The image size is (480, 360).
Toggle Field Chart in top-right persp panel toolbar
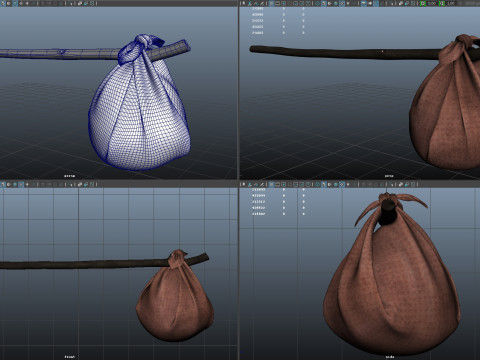pyautogui.click(x=296, y=3)
